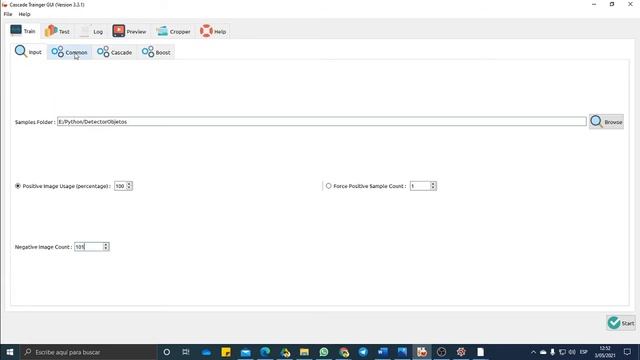Decrease force positive sample count
Screen dimensions: 640x360
[x=433, y=188]
